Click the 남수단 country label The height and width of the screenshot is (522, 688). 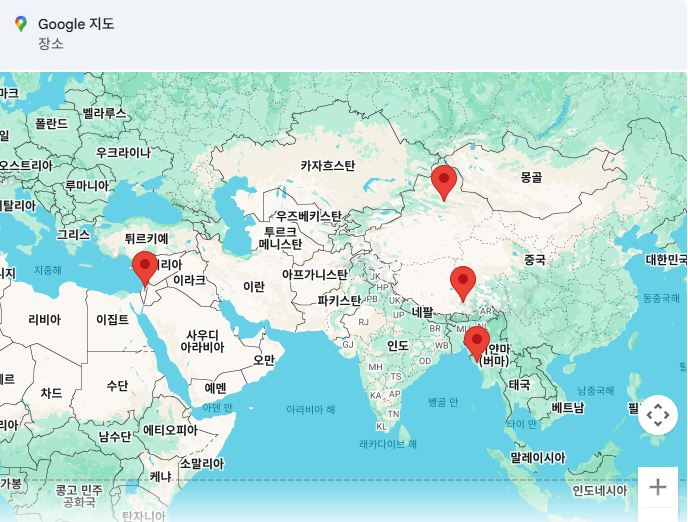point(115,436)
